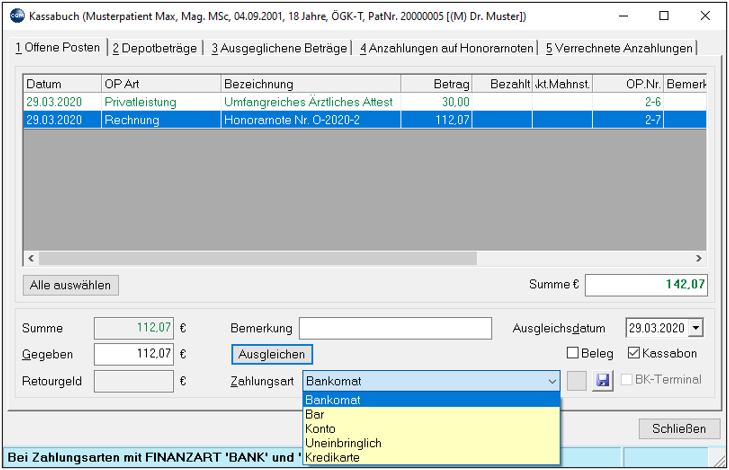The width and height of the screenshot is (729, 470).
Task: Switch to the Offene Posten tab
Action: pos(58,47)
